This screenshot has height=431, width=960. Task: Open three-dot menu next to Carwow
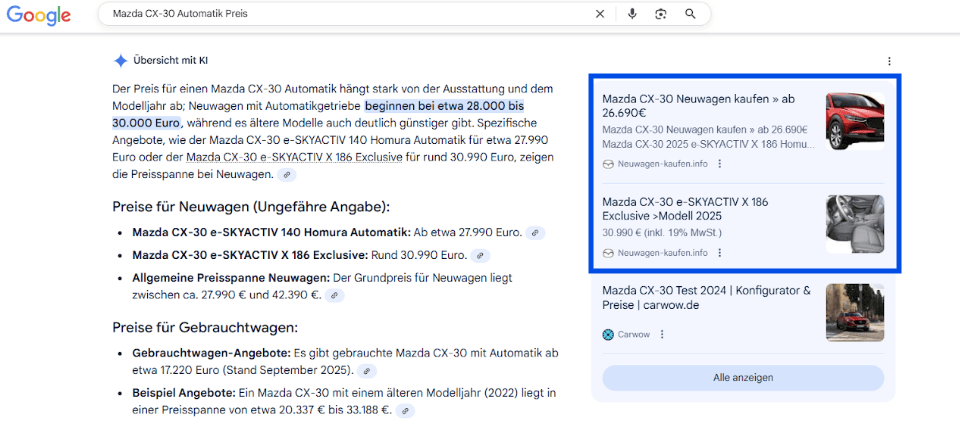(x=662, y=334)
